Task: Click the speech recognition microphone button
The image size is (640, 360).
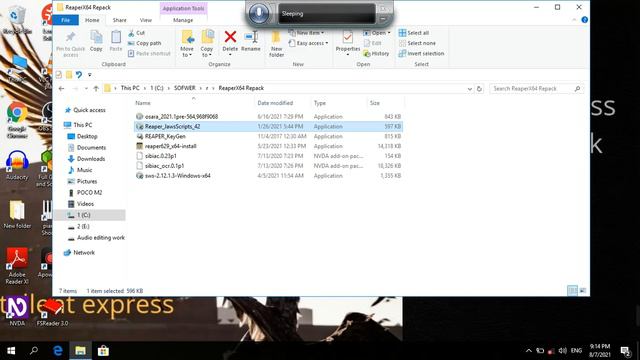Action: [x=259, y=13]
